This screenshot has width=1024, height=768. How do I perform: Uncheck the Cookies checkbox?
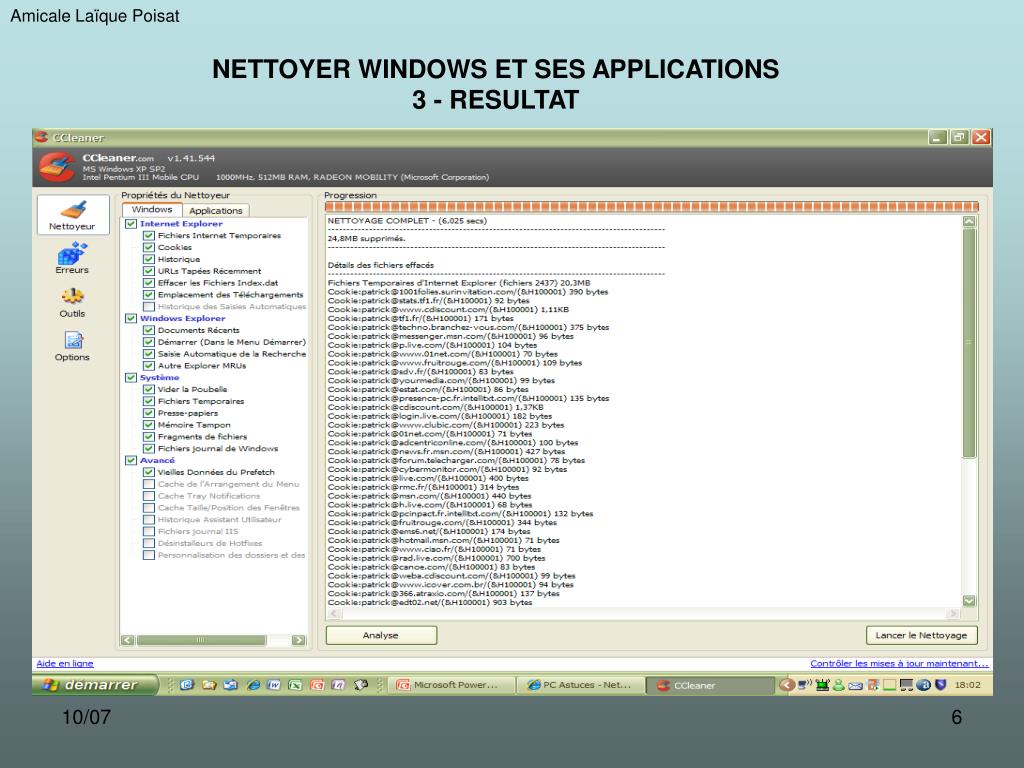coord(149,248)
